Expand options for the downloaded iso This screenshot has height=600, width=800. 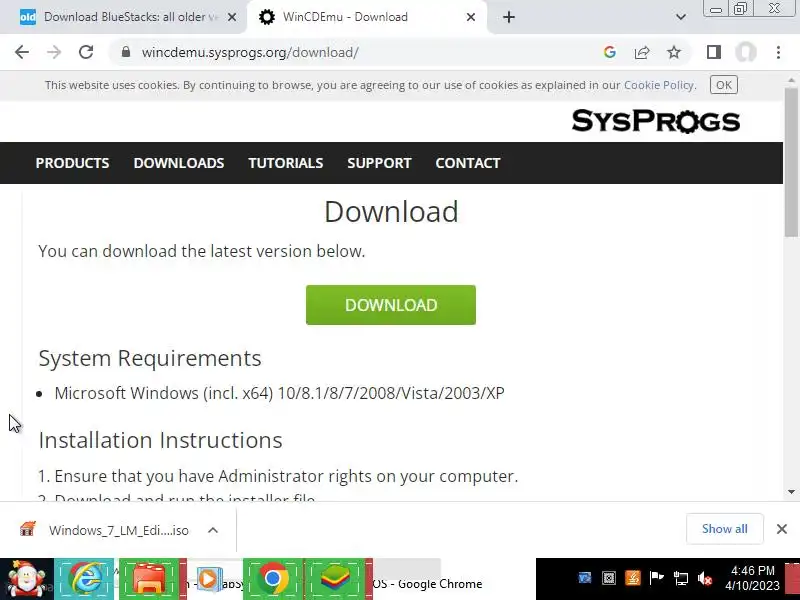click(x=213, y=530)
